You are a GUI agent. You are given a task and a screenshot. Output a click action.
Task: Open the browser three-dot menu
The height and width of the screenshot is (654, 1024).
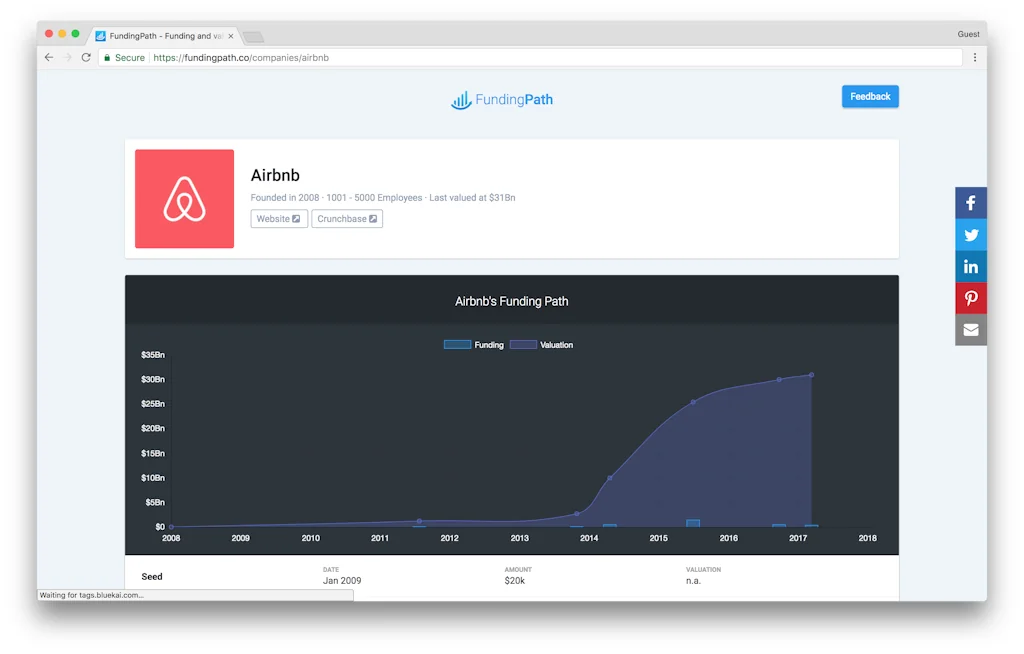tap(975, 57)
